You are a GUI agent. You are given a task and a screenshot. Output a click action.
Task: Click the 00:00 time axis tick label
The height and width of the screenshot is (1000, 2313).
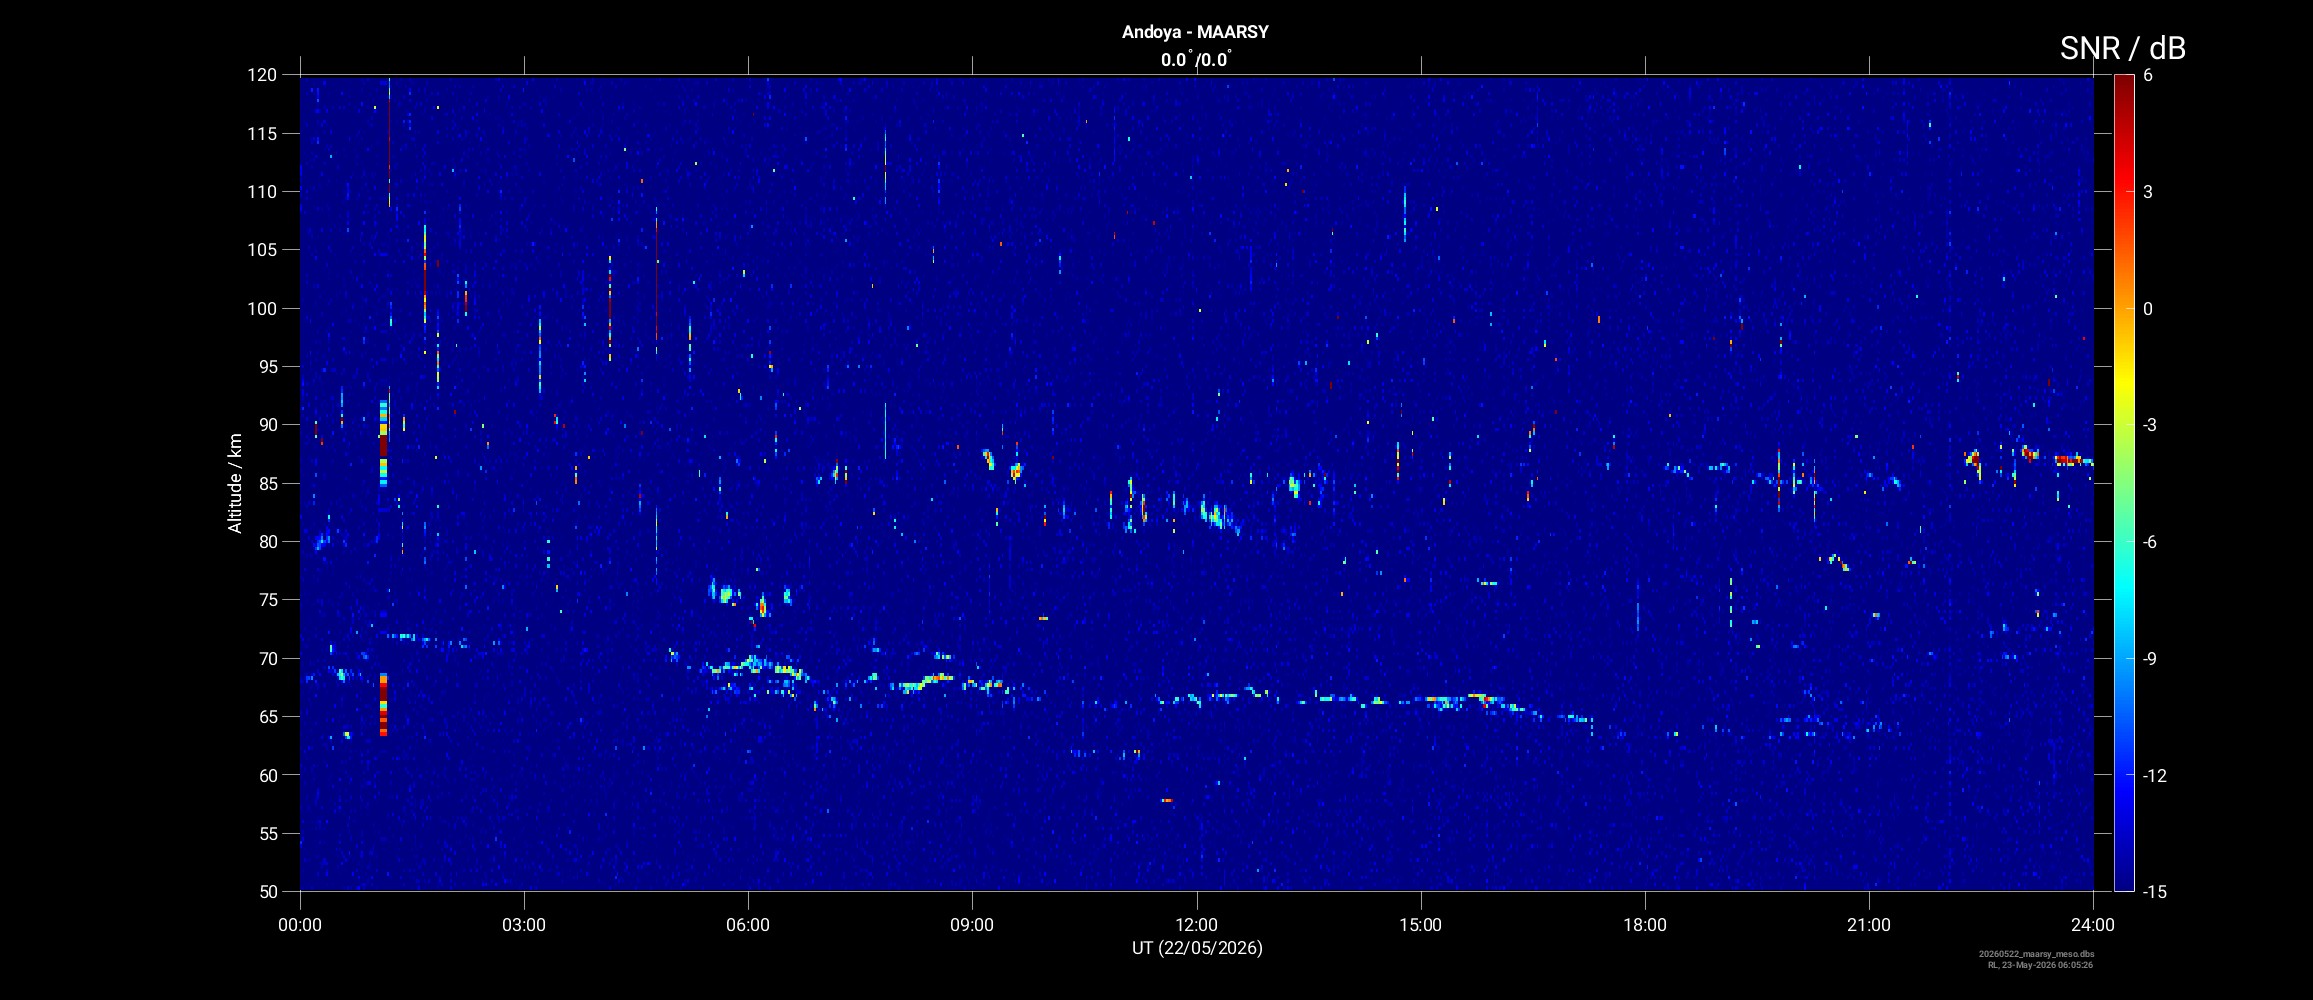pyautogui.click(x=300, y=925)
